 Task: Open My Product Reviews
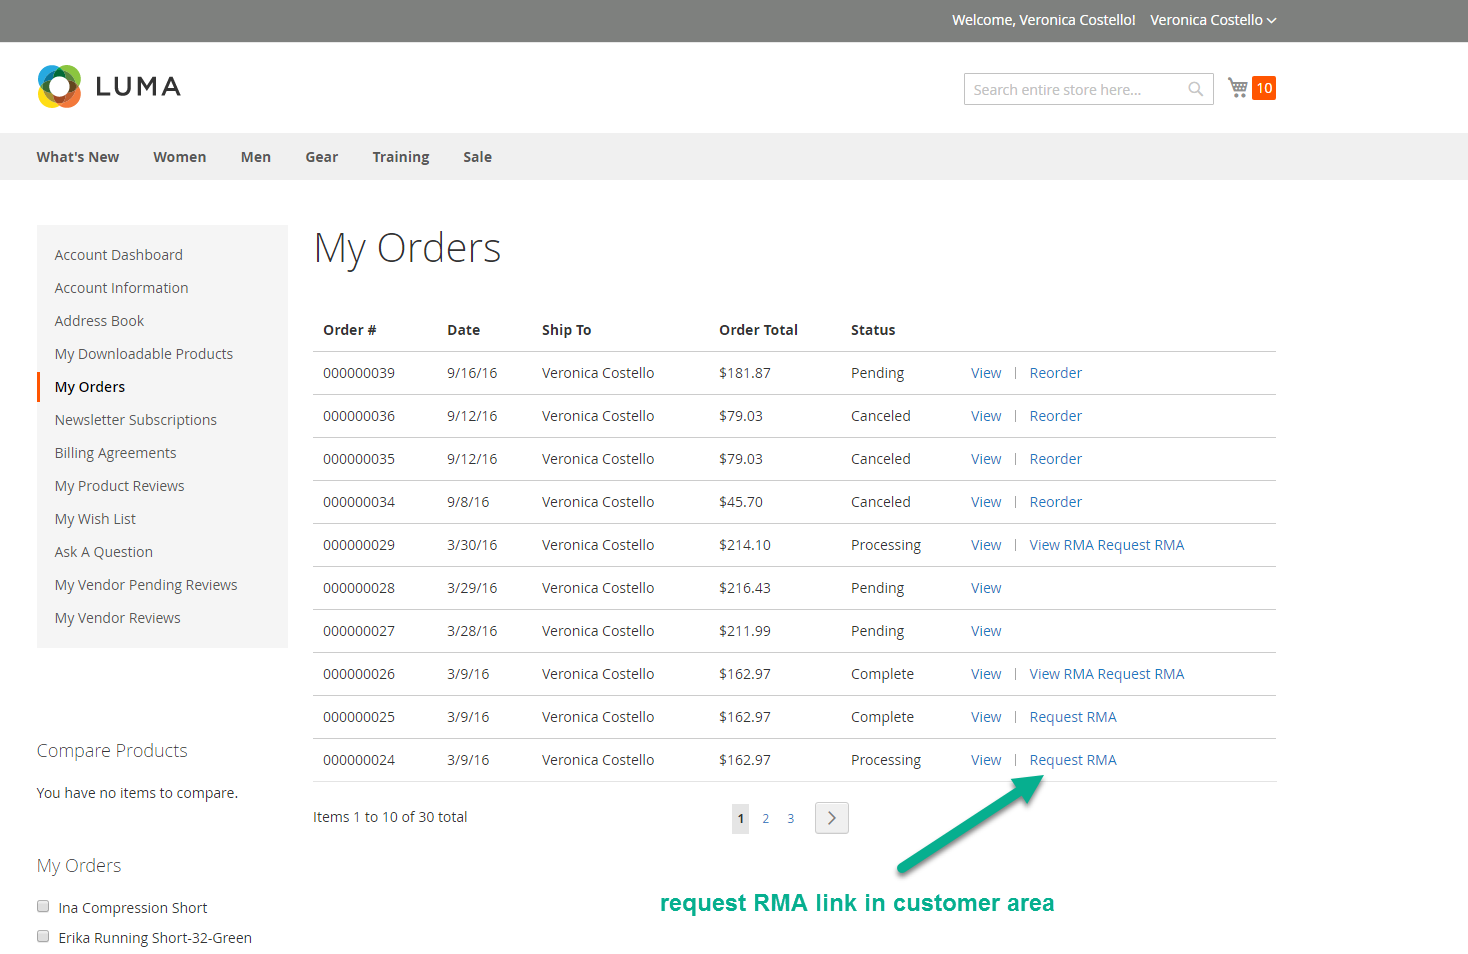[x=119, y=486]
